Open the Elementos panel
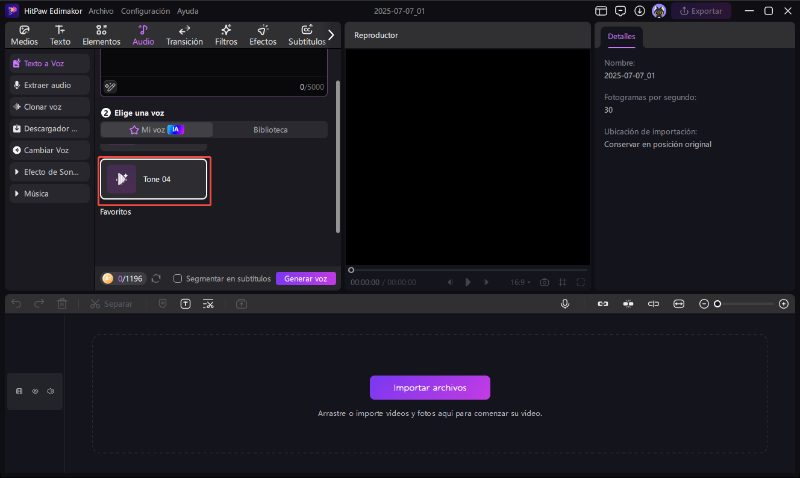800x478 pixels. click(102, 35)
